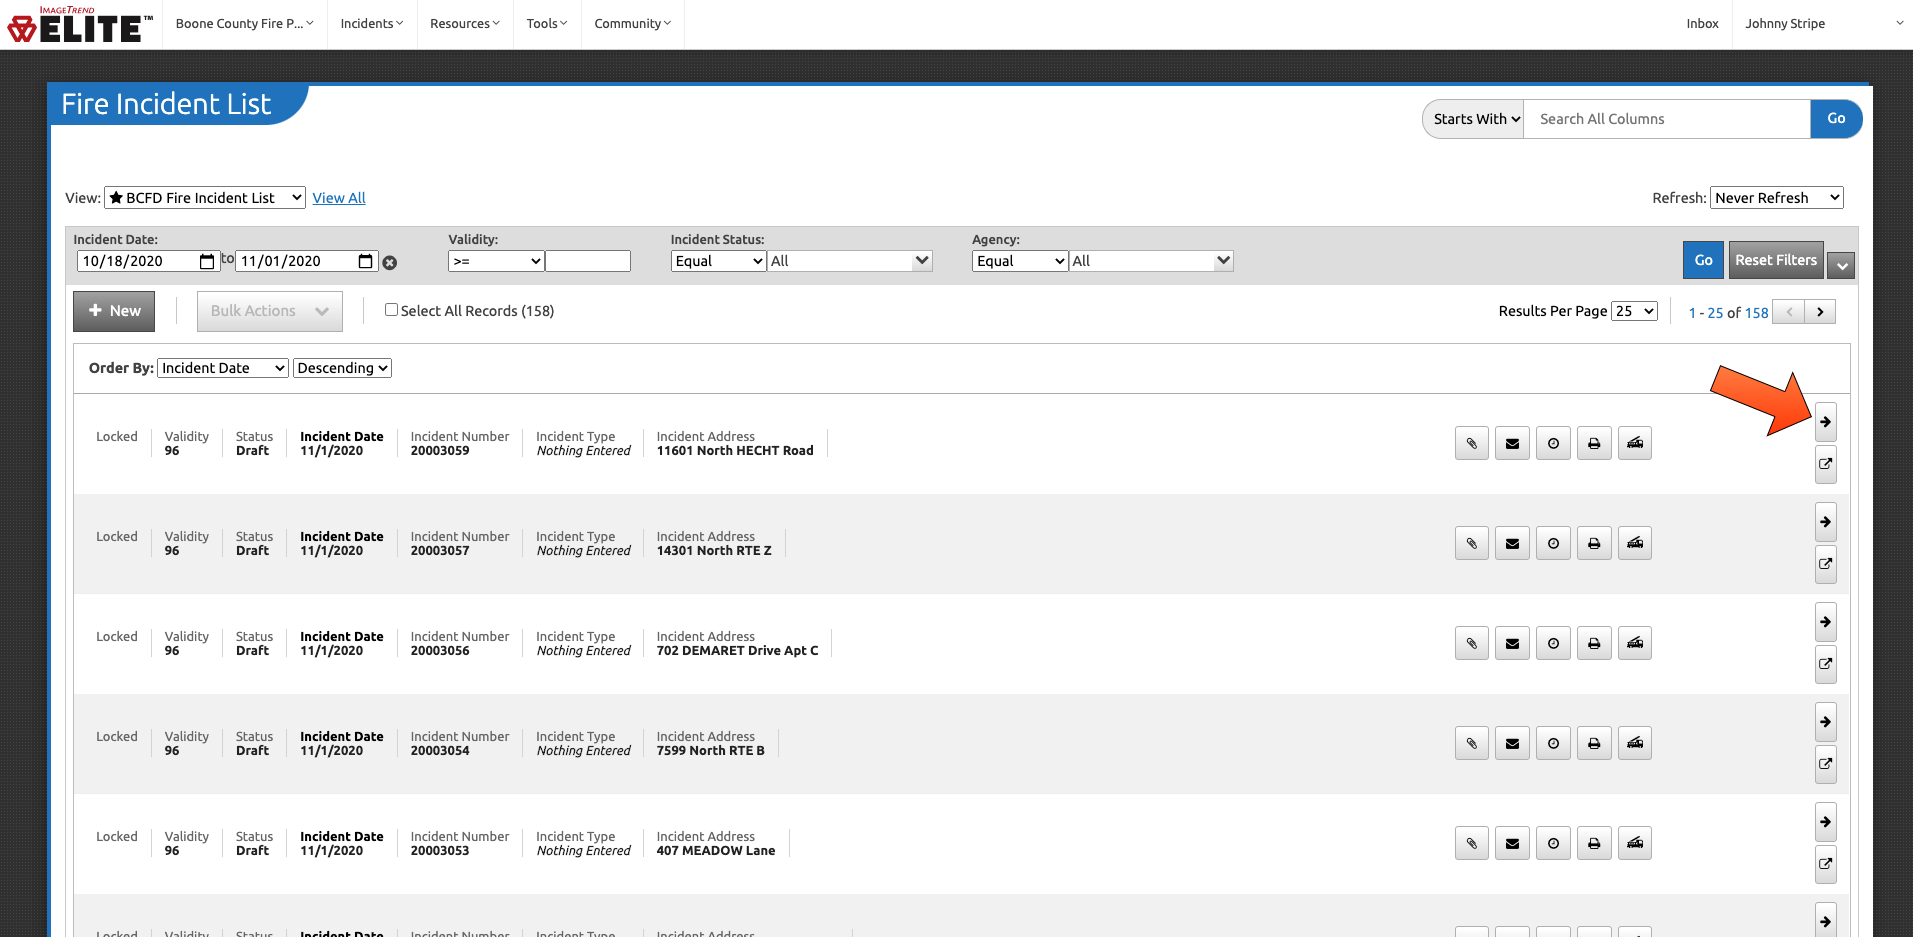Create a new incident with New button
The height and width of the screenshot is (937, 1913).
point(114,311)
